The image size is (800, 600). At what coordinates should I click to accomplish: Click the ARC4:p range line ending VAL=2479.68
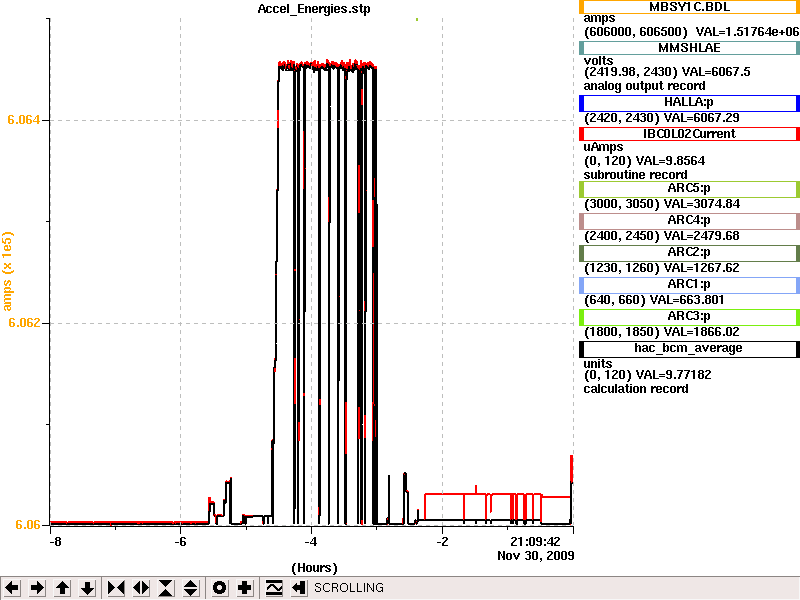[662, 236]
